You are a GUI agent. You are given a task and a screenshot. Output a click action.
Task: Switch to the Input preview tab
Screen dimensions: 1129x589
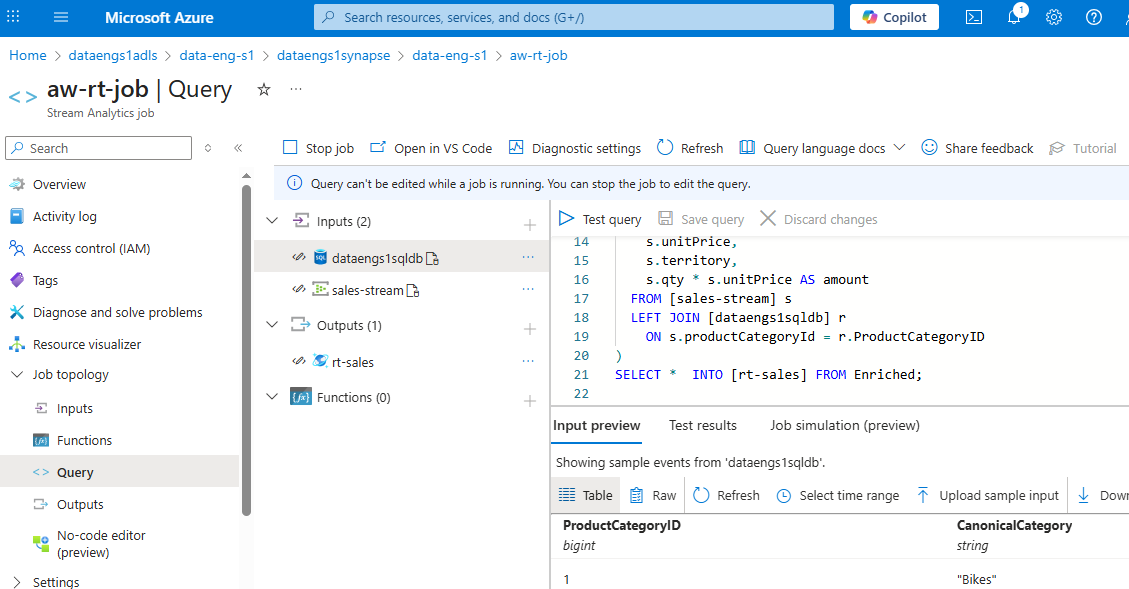(596, 426)
